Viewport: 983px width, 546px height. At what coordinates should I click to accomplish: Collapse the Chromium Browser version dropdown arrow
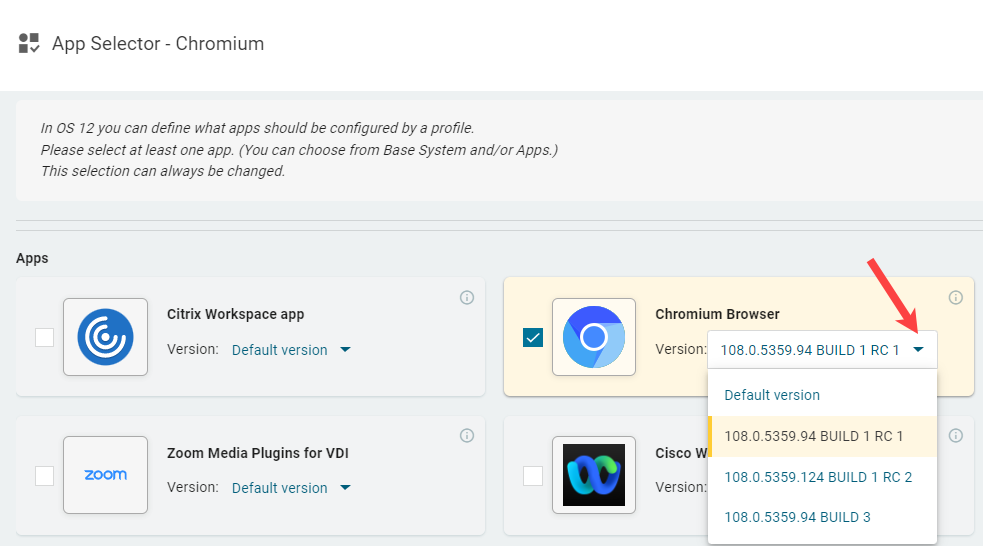click(x=918, y=350)
